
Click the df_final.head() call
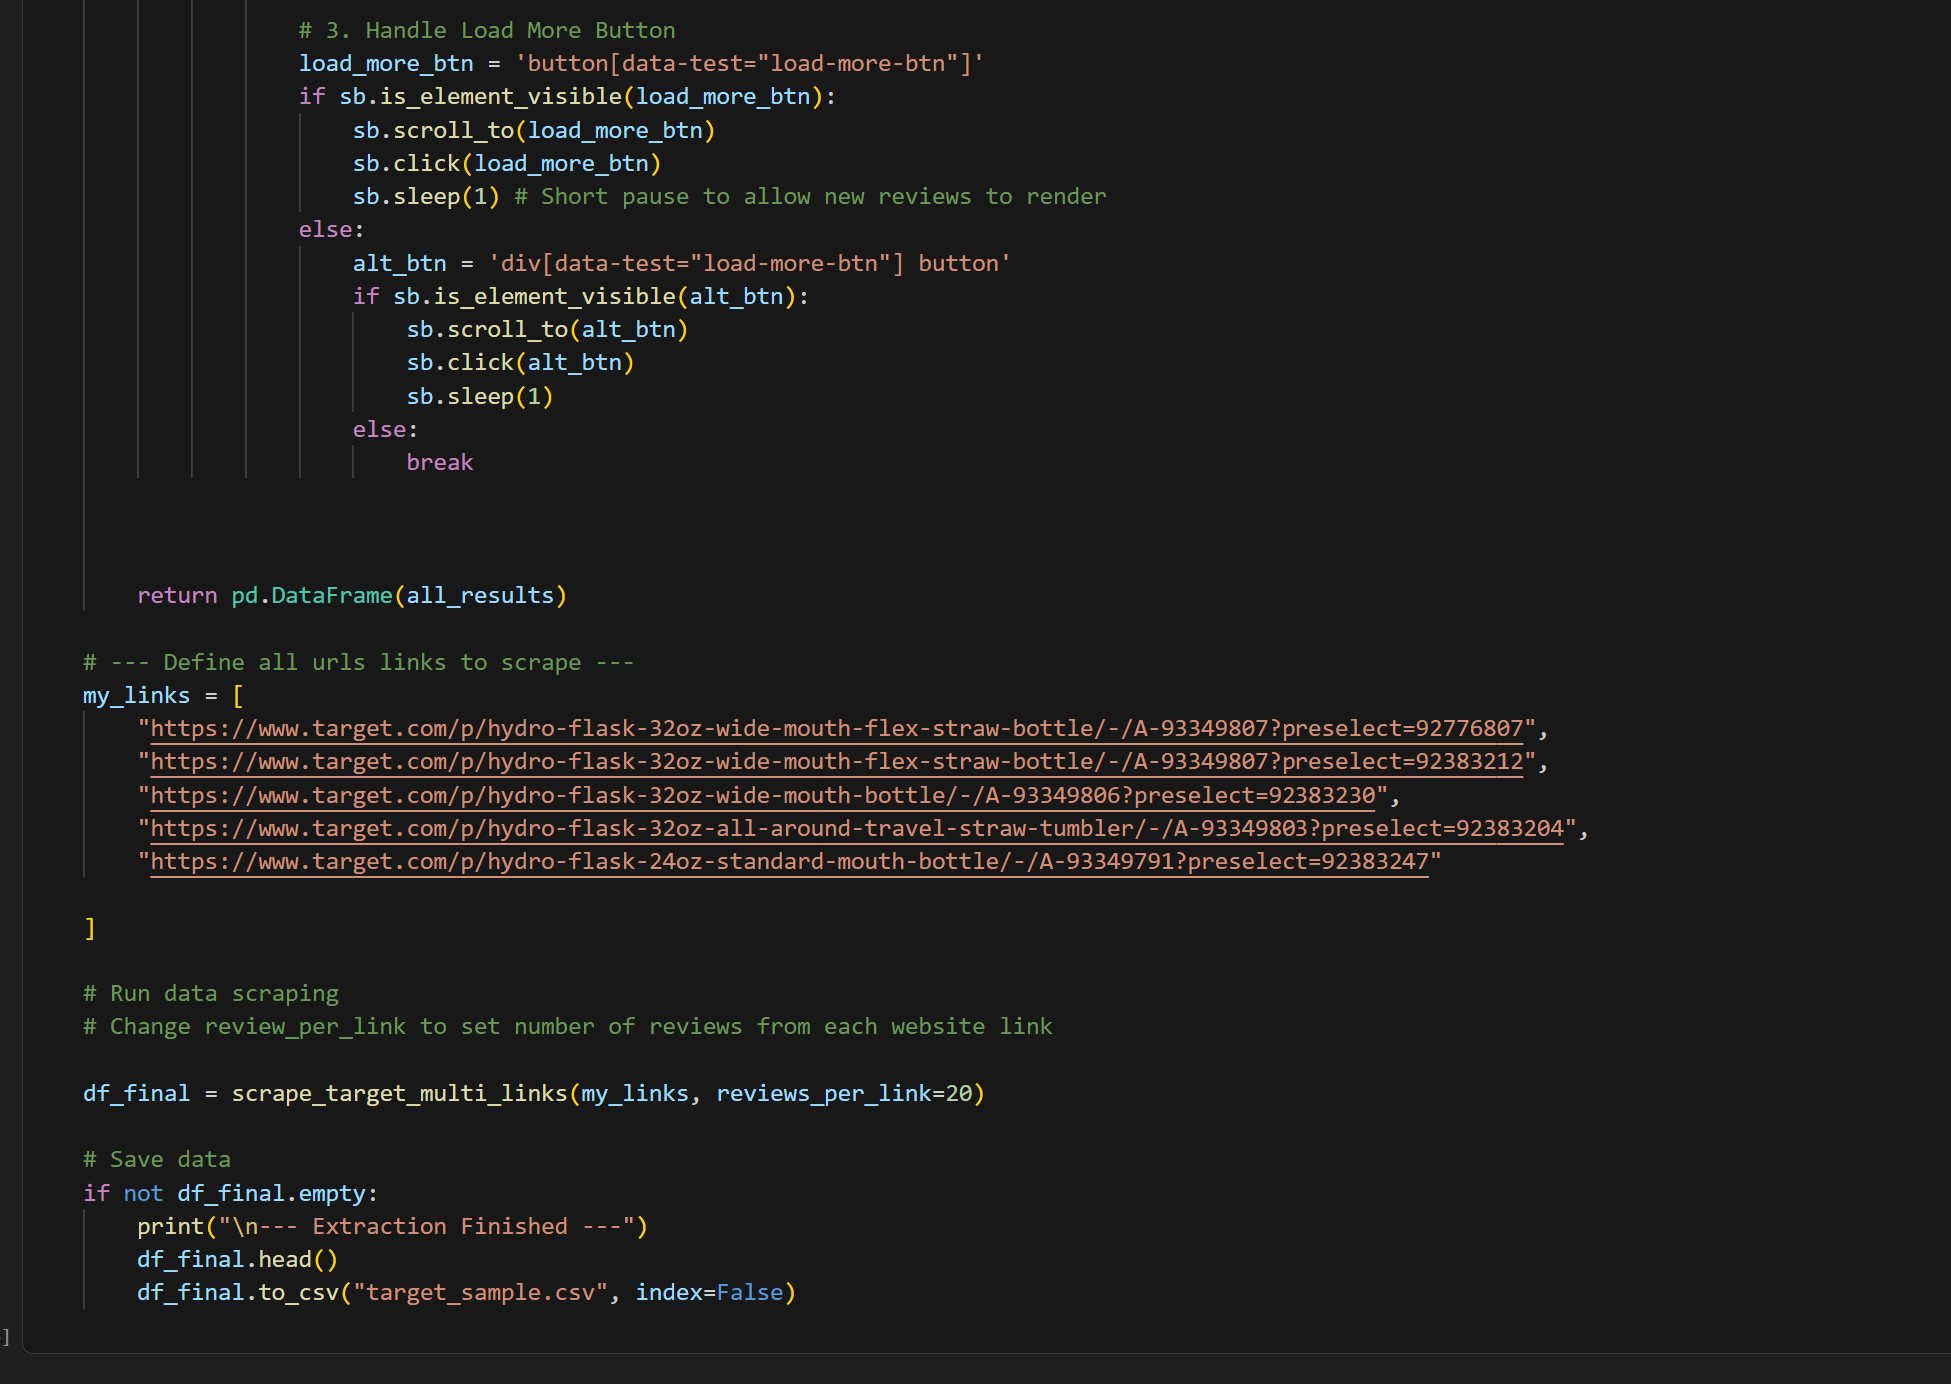(237, 1260)
